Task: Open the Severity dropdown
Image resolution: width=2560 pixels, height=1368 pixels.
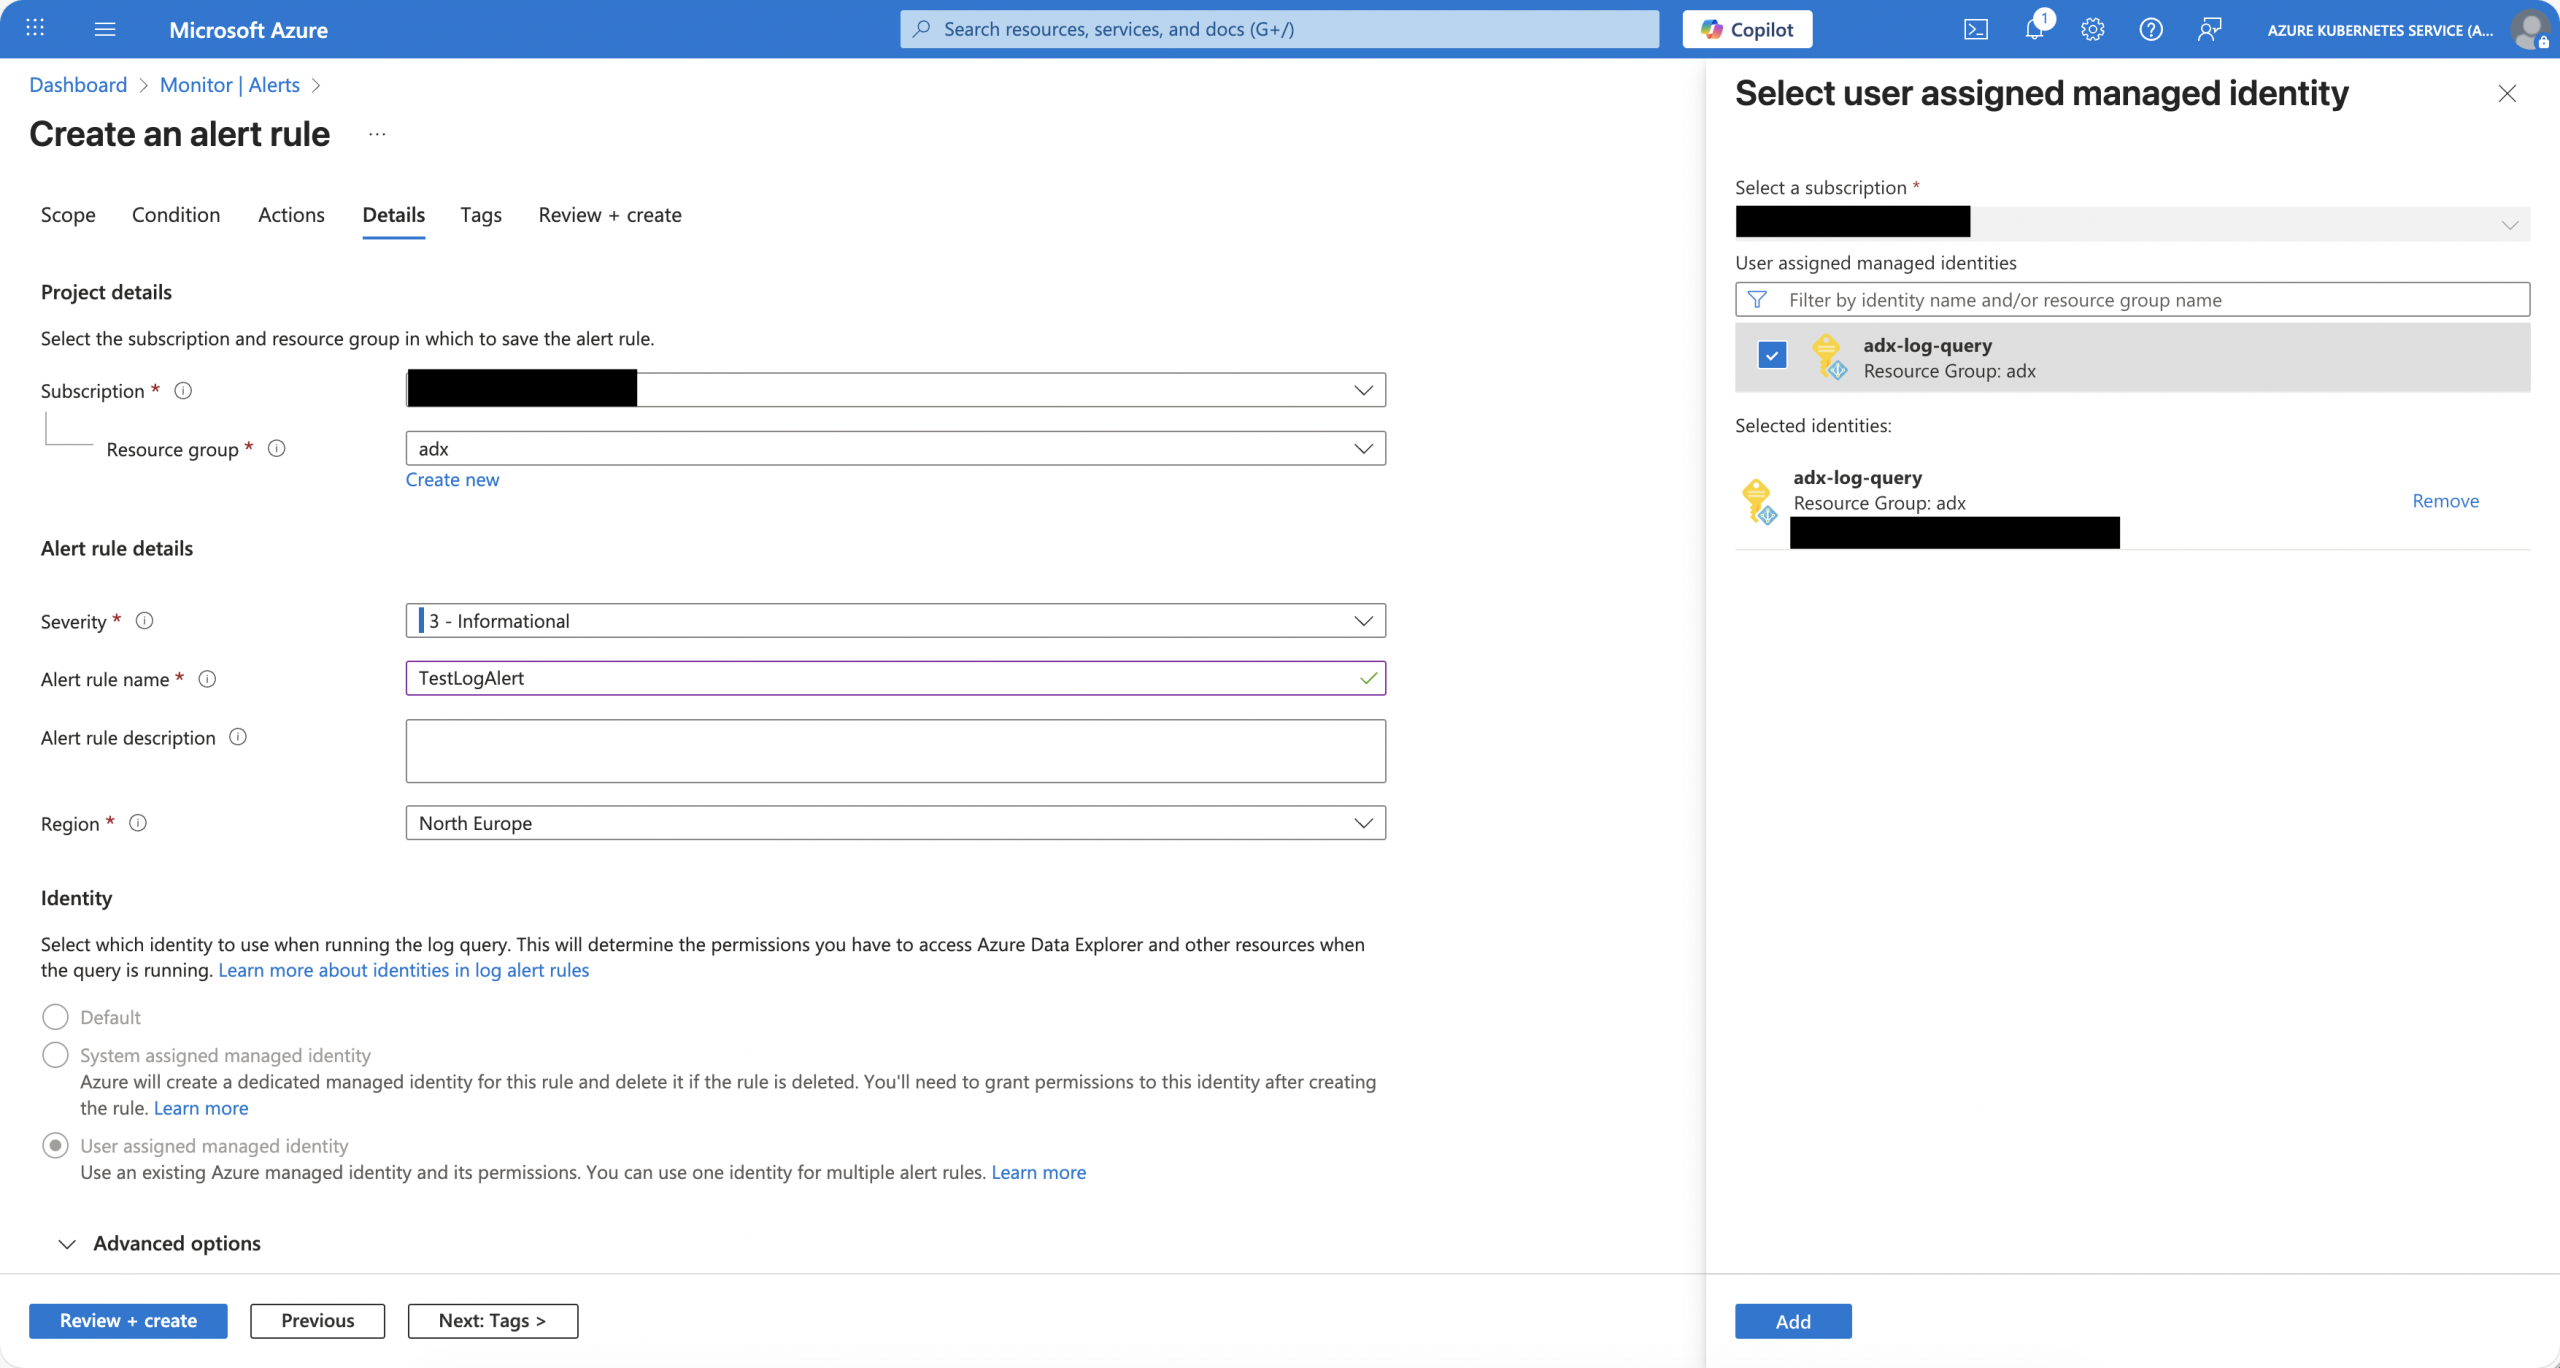Action: [x=895, y=621]
